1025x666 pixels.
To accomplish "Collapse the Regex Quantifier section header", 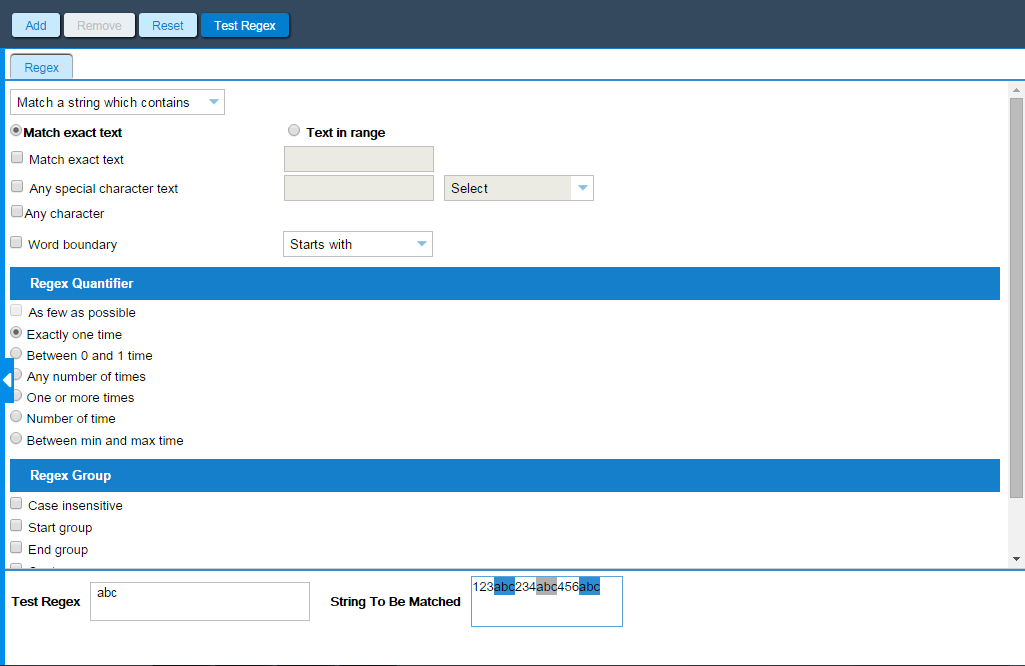I will (x=505, y=284).
